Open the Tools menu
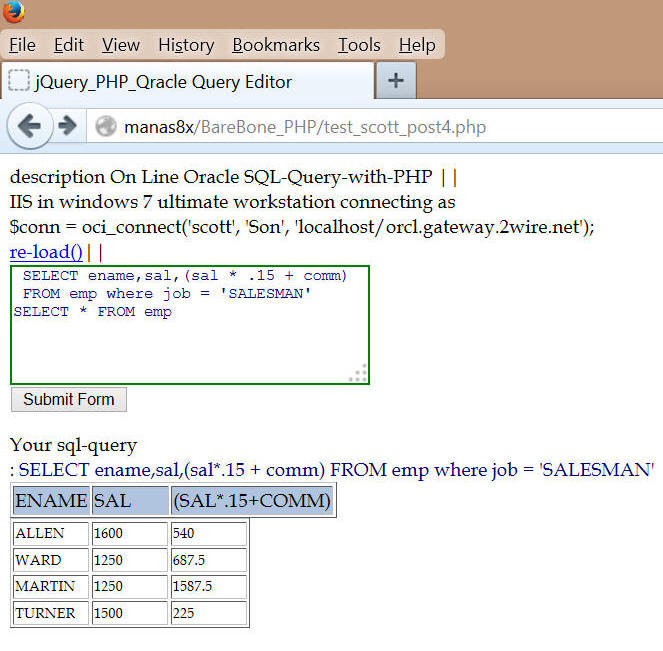Viewport: 663px width, 651px height. click(359, 45)
